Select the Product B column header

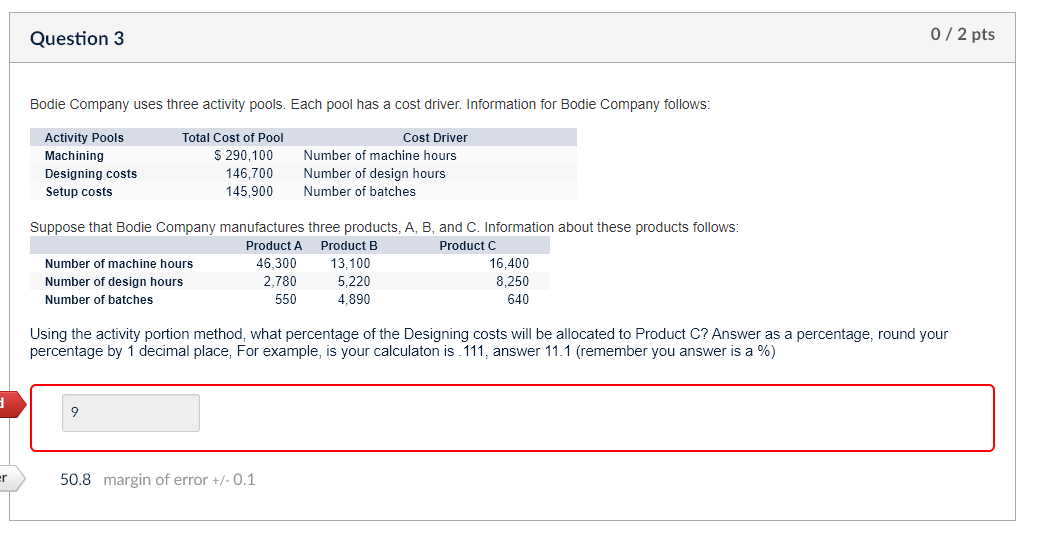coord(349,246)
